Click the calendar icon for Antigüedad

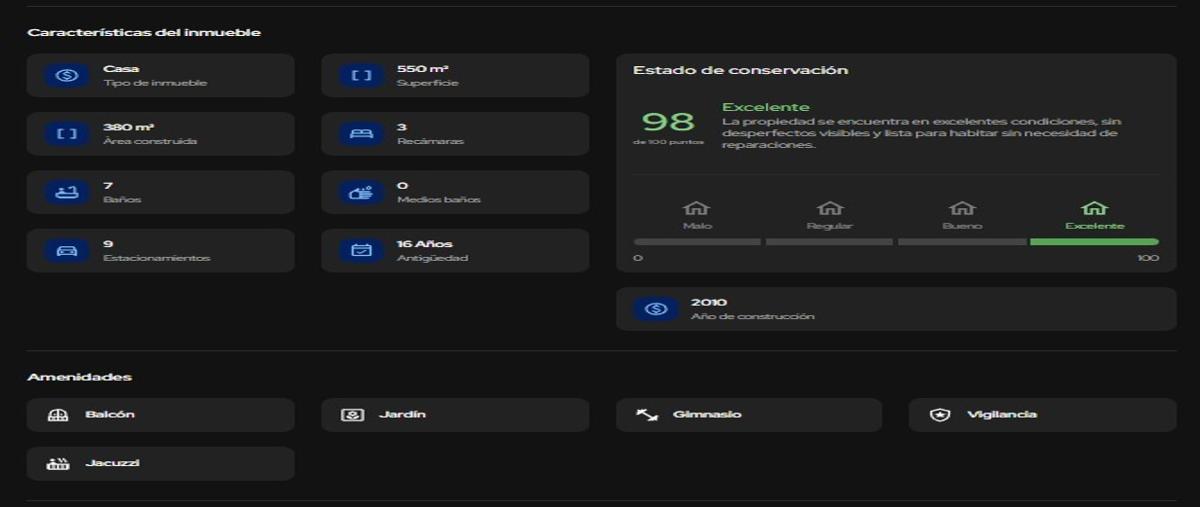pyautogui.click(x=361, y=250)
